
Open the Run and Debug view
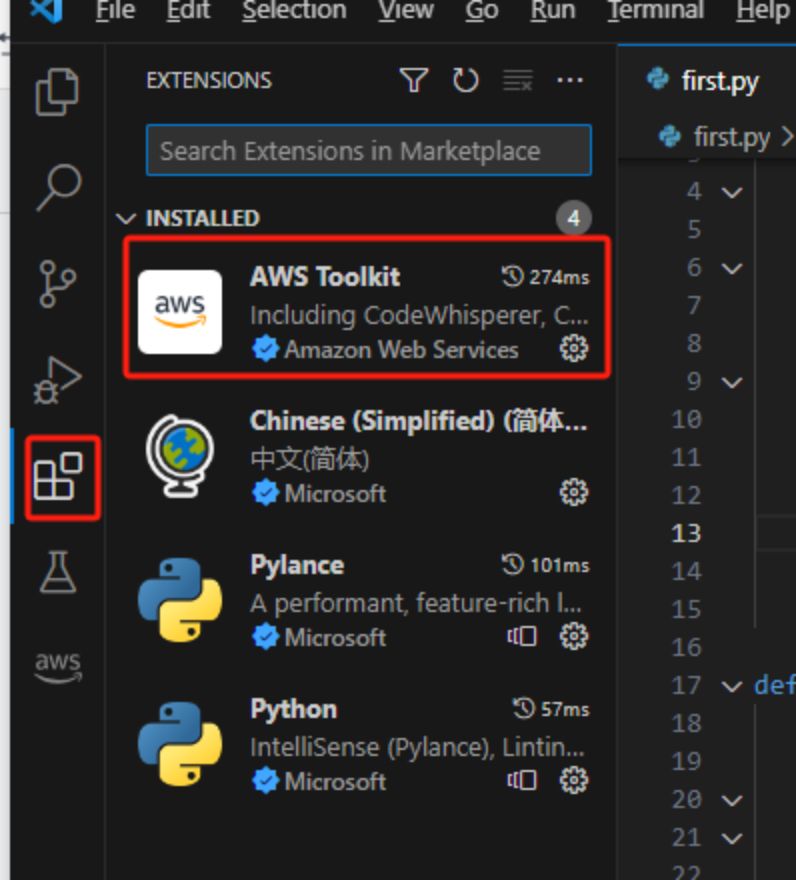pyautogui.click(x=57, y=380)
